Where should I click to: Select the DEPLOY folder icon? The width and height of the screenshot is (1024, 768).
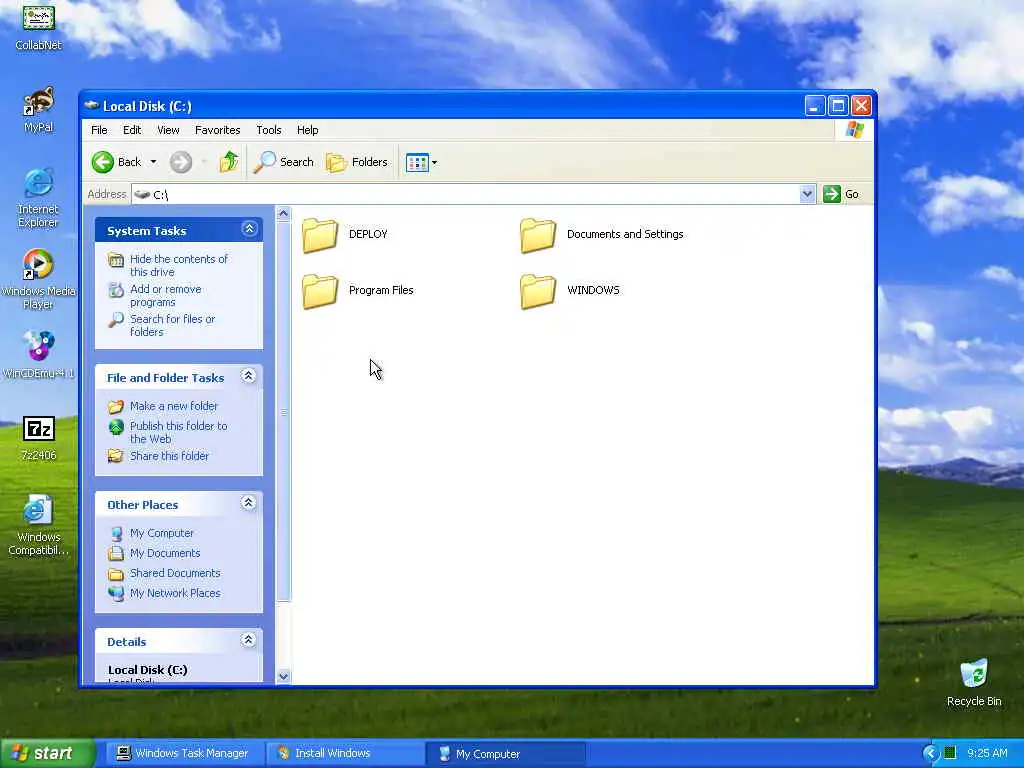[320, 235]
